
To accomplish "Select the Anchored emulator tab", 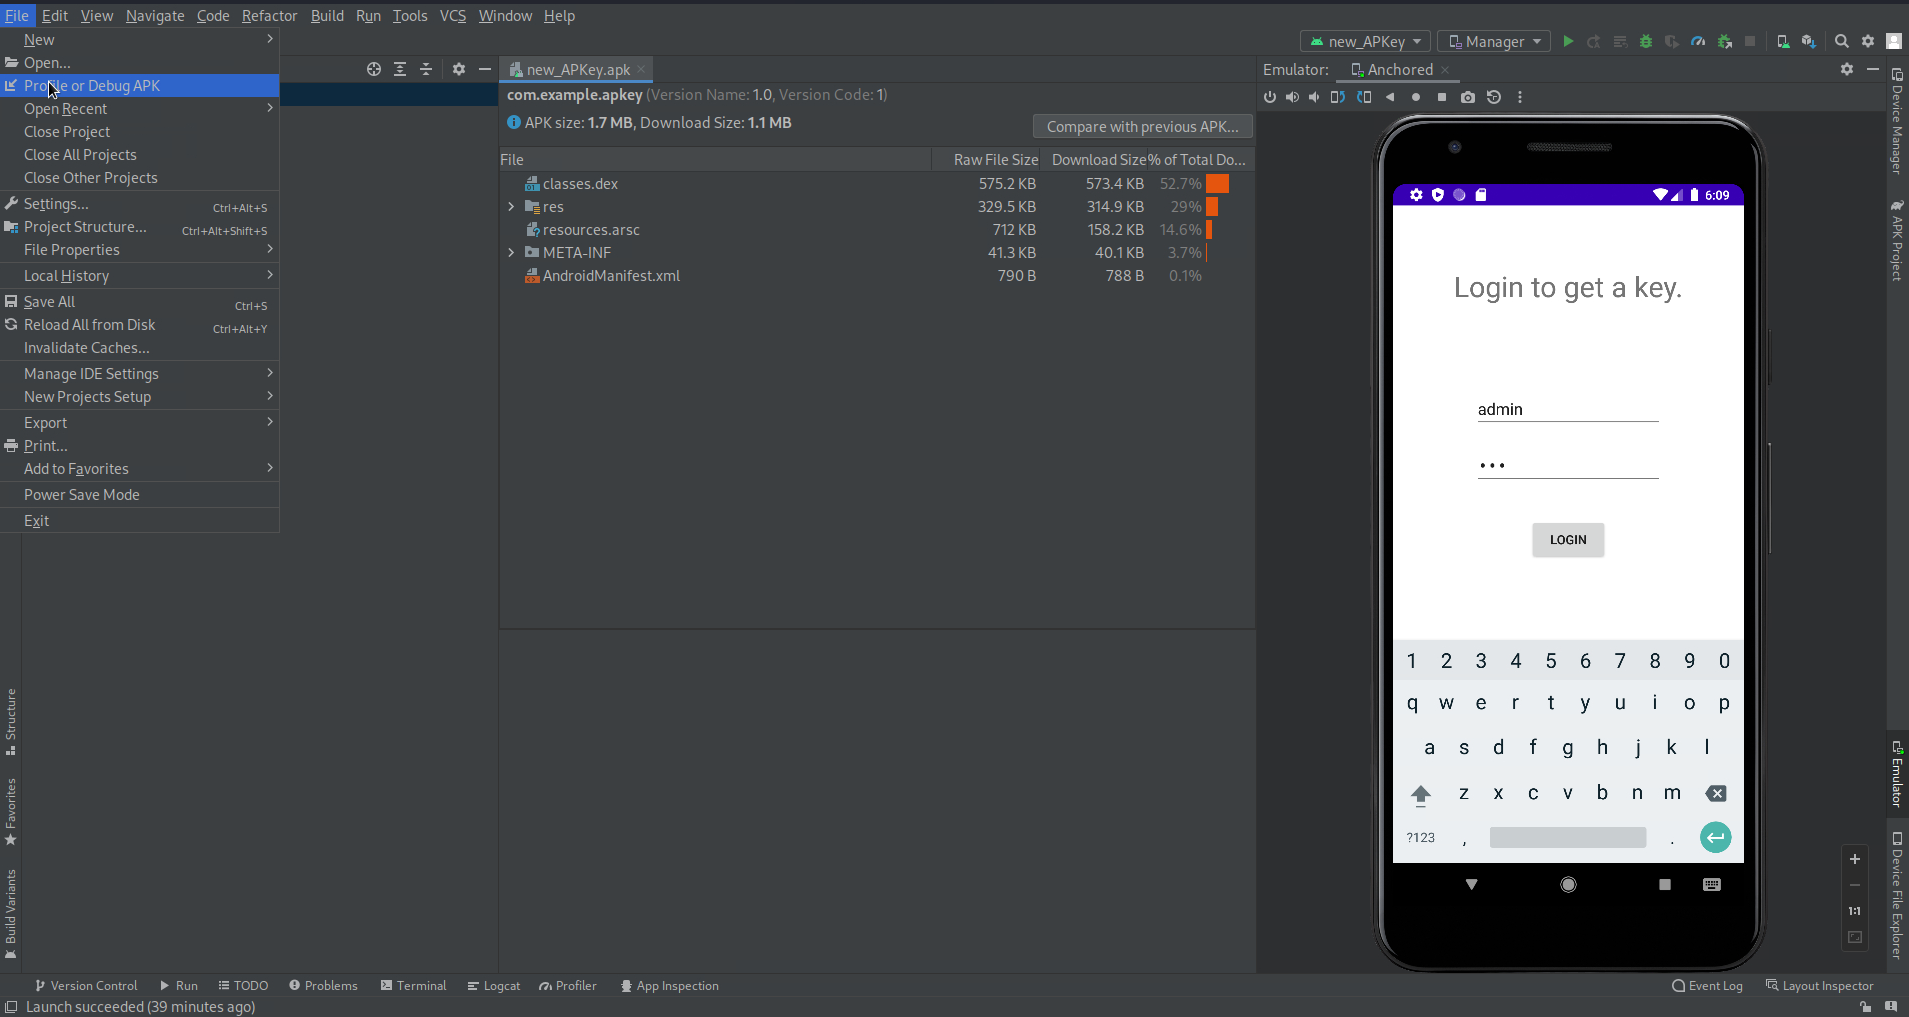I will (1399, 69).
